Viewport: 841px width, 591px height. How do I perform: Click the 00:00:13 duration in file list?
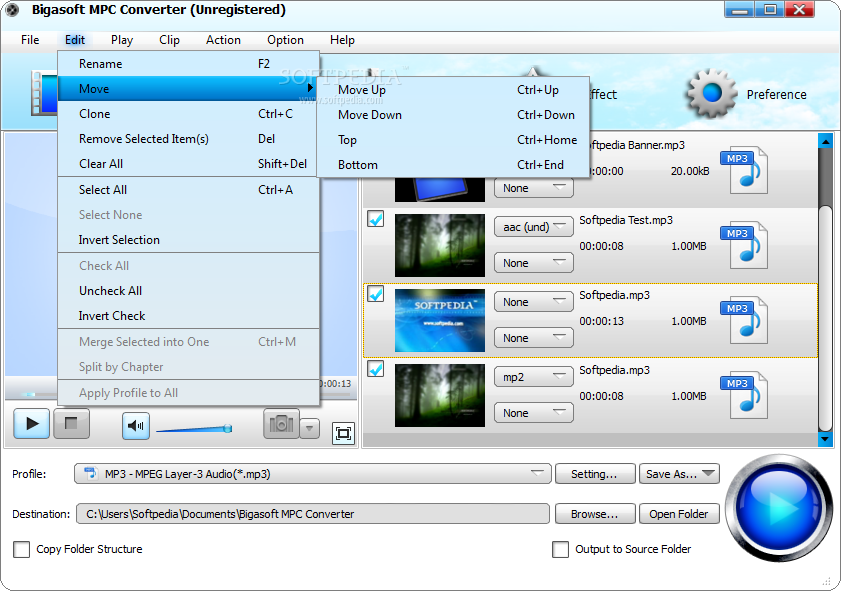pos(601,321)
